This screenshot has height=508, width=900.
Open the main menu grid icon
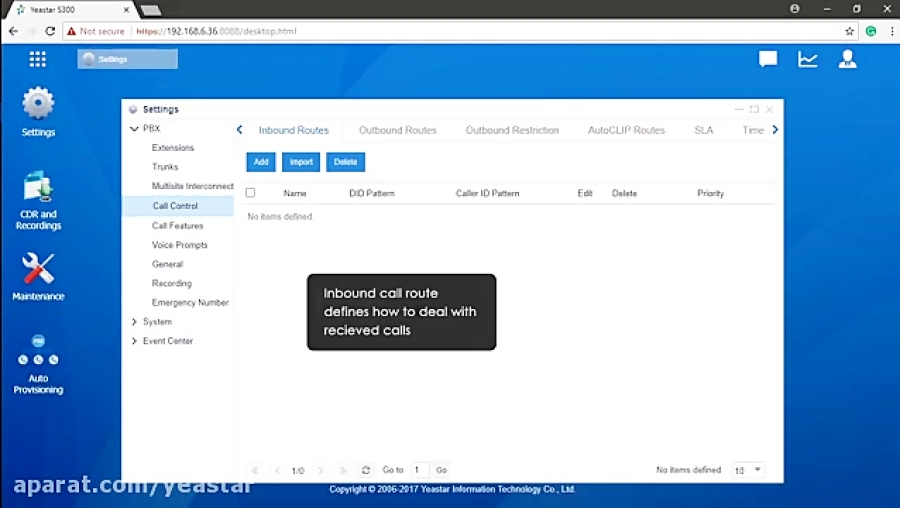pos(38,59)
